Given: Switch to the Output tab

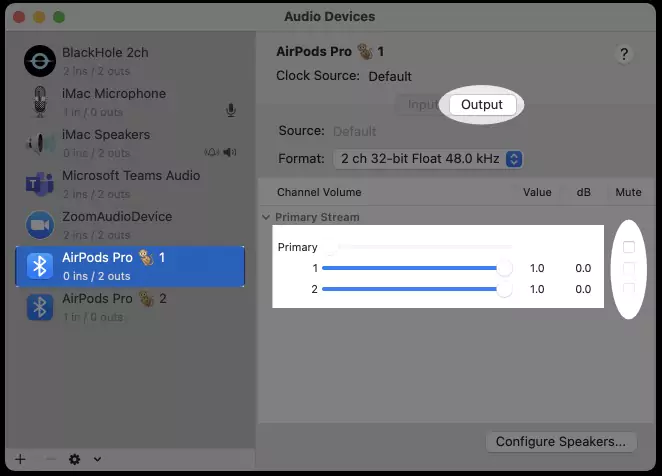Looking at the screenshot, I should tap(482, 104).
